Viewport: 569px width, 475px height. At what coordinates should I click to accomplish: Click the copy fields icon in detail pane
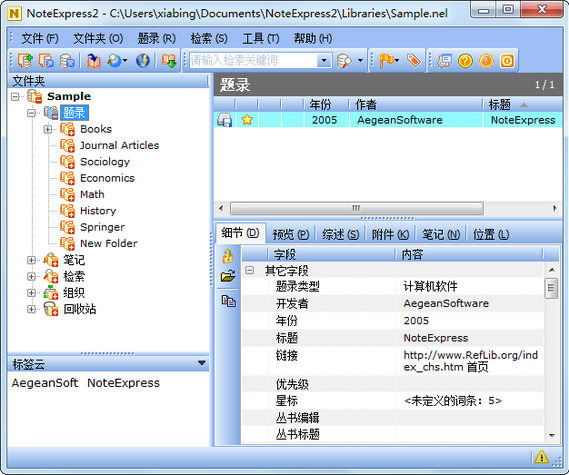(228, 301)
